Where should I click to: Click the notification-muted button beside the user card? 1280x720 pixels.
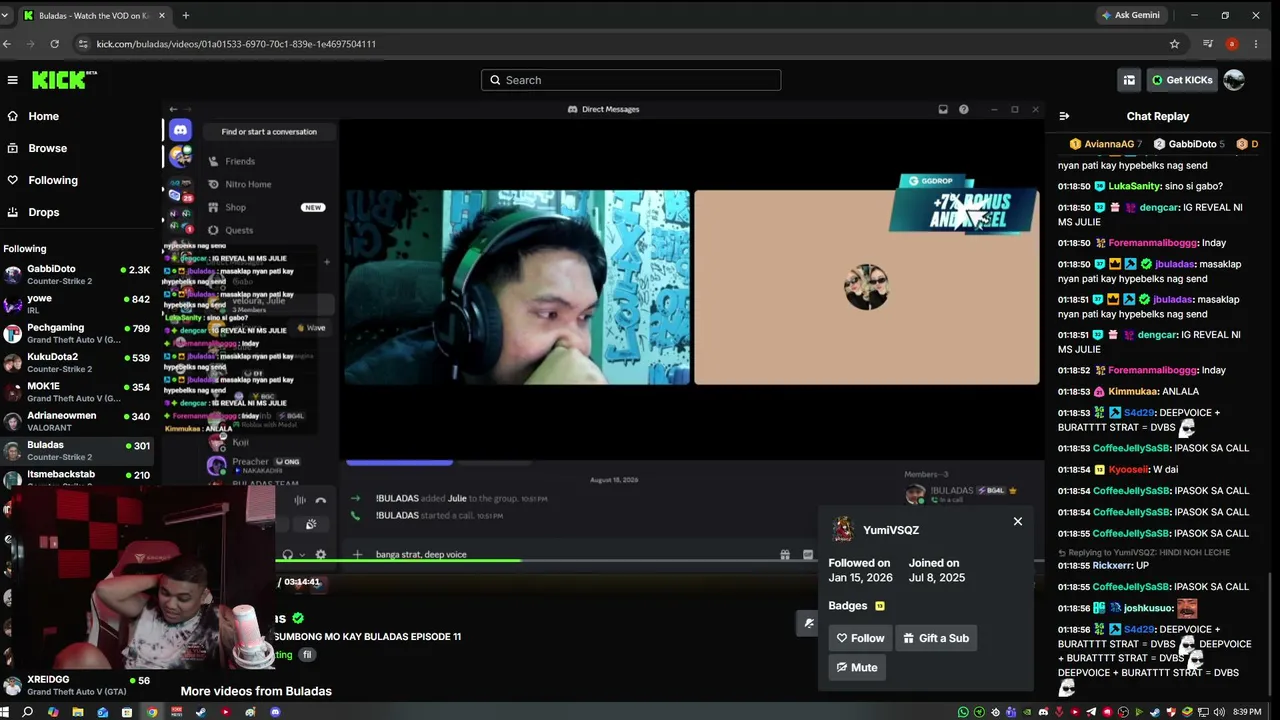click(x=809, y=623)
